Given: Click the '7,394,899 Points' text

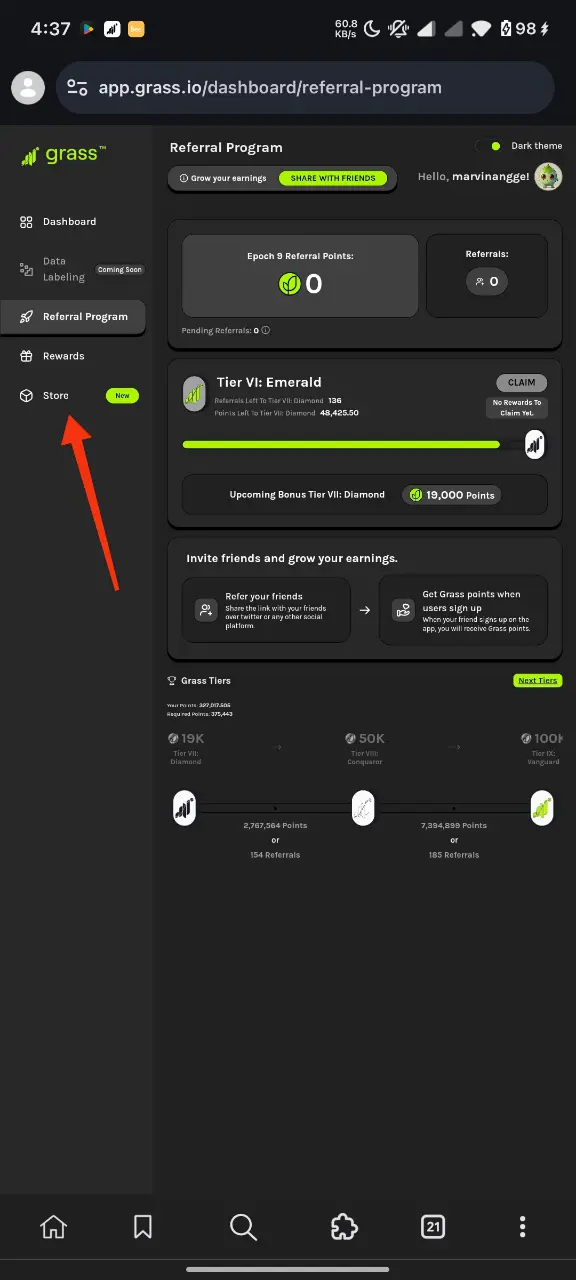Looking at the screenshot, I should 454,826.
